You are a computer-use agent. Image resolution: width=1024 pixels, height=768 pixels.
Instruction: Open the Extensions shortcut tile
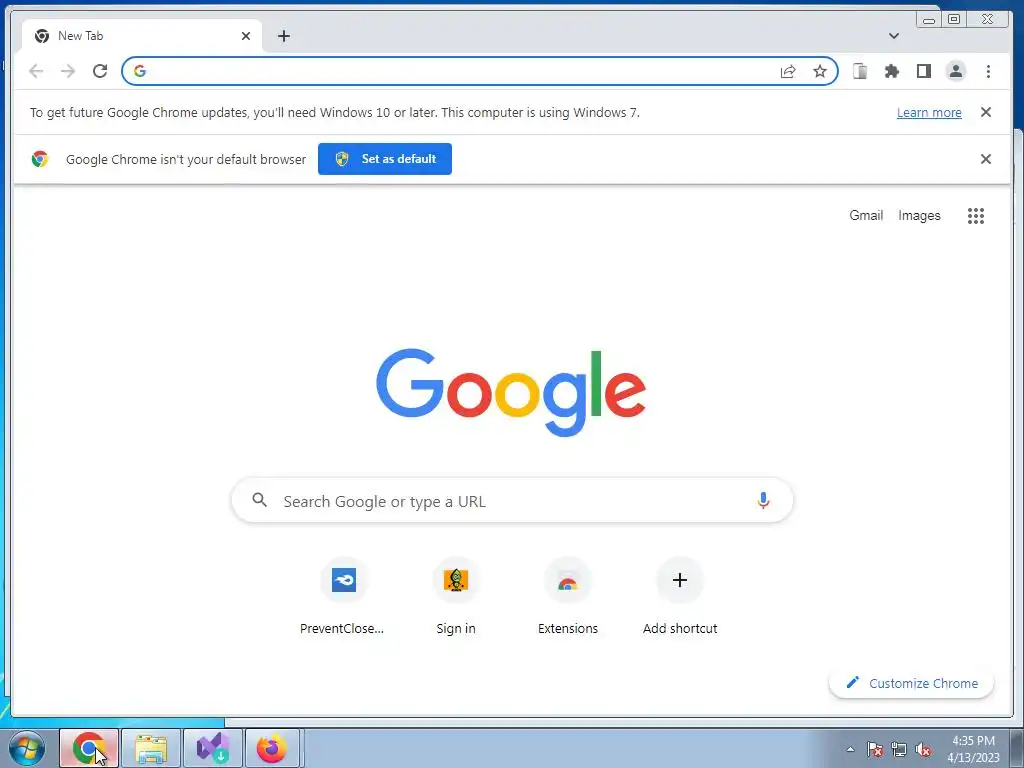click(568, 597)
